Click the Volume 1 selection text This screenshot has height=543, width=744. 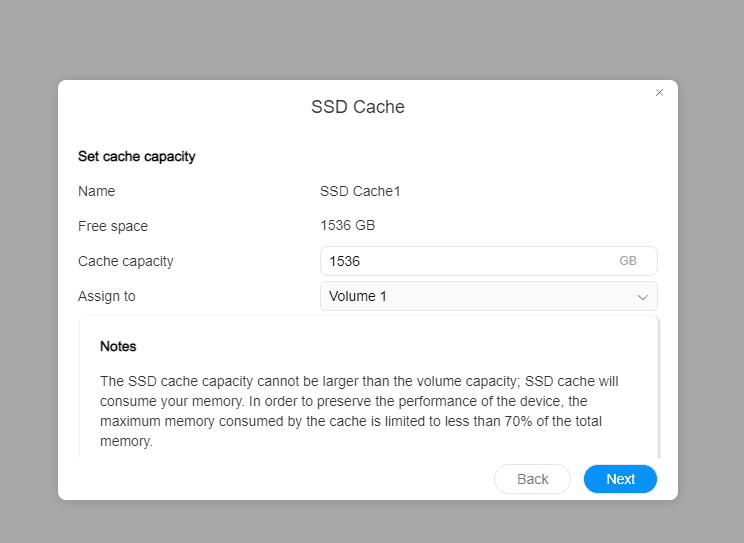click(357, 296)
